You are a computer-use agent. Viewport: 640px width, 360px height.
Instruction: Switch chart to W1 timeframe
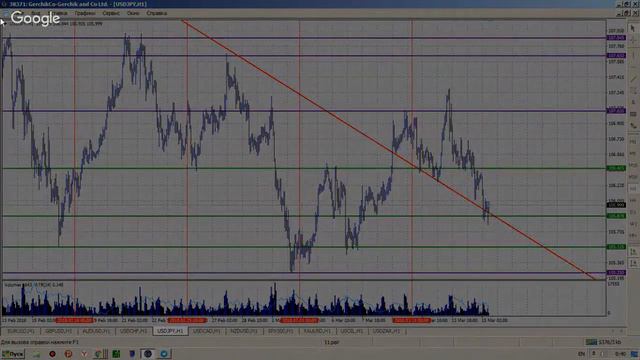(x=633, y=224)
